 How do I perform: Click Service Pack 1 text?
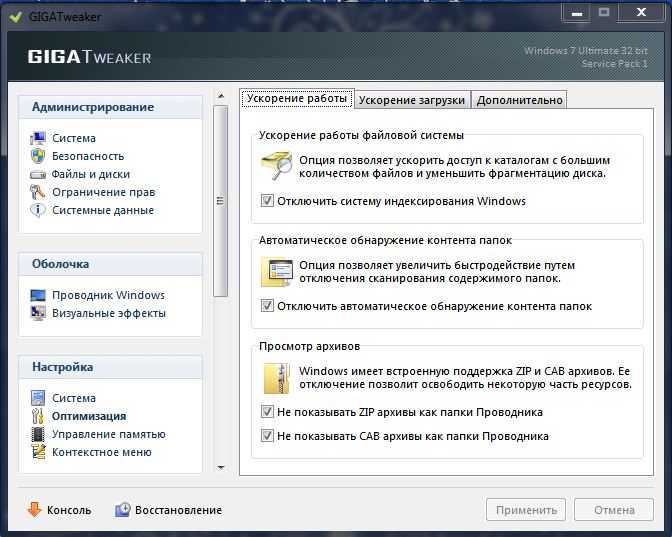coord(615,64)
